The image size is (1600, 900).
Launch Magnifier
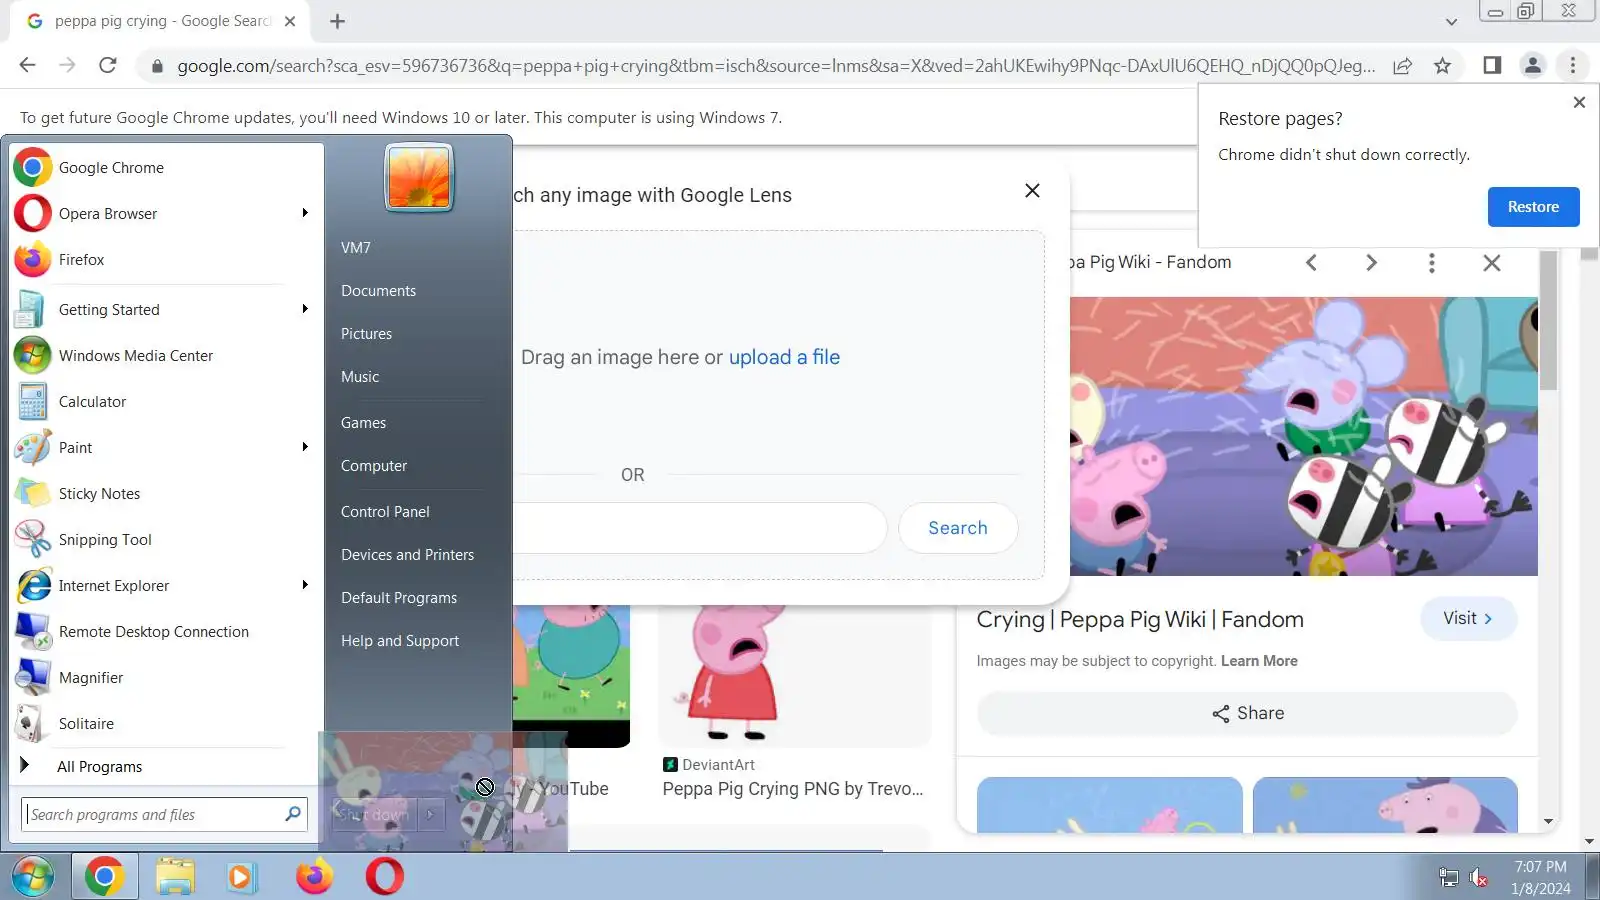point(165,678)
